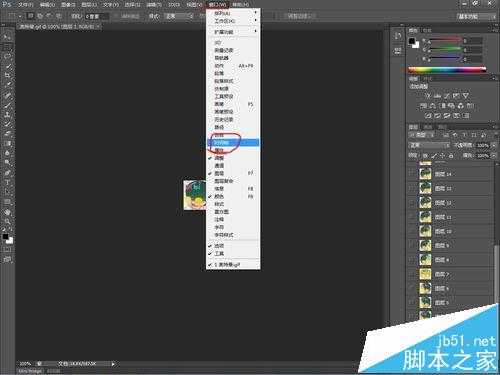Open the 不透明度 opacity dropdown arrow

493,145
